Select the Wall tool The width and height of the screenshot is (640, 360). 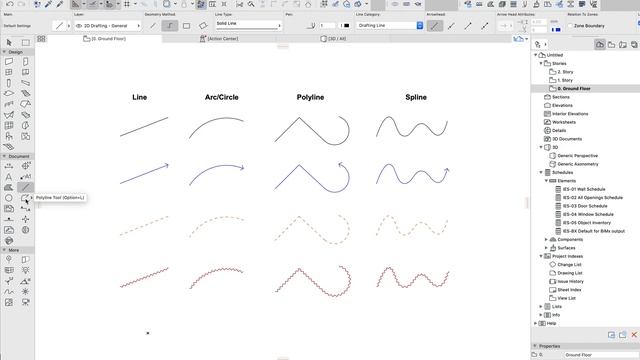click(9, 62)
